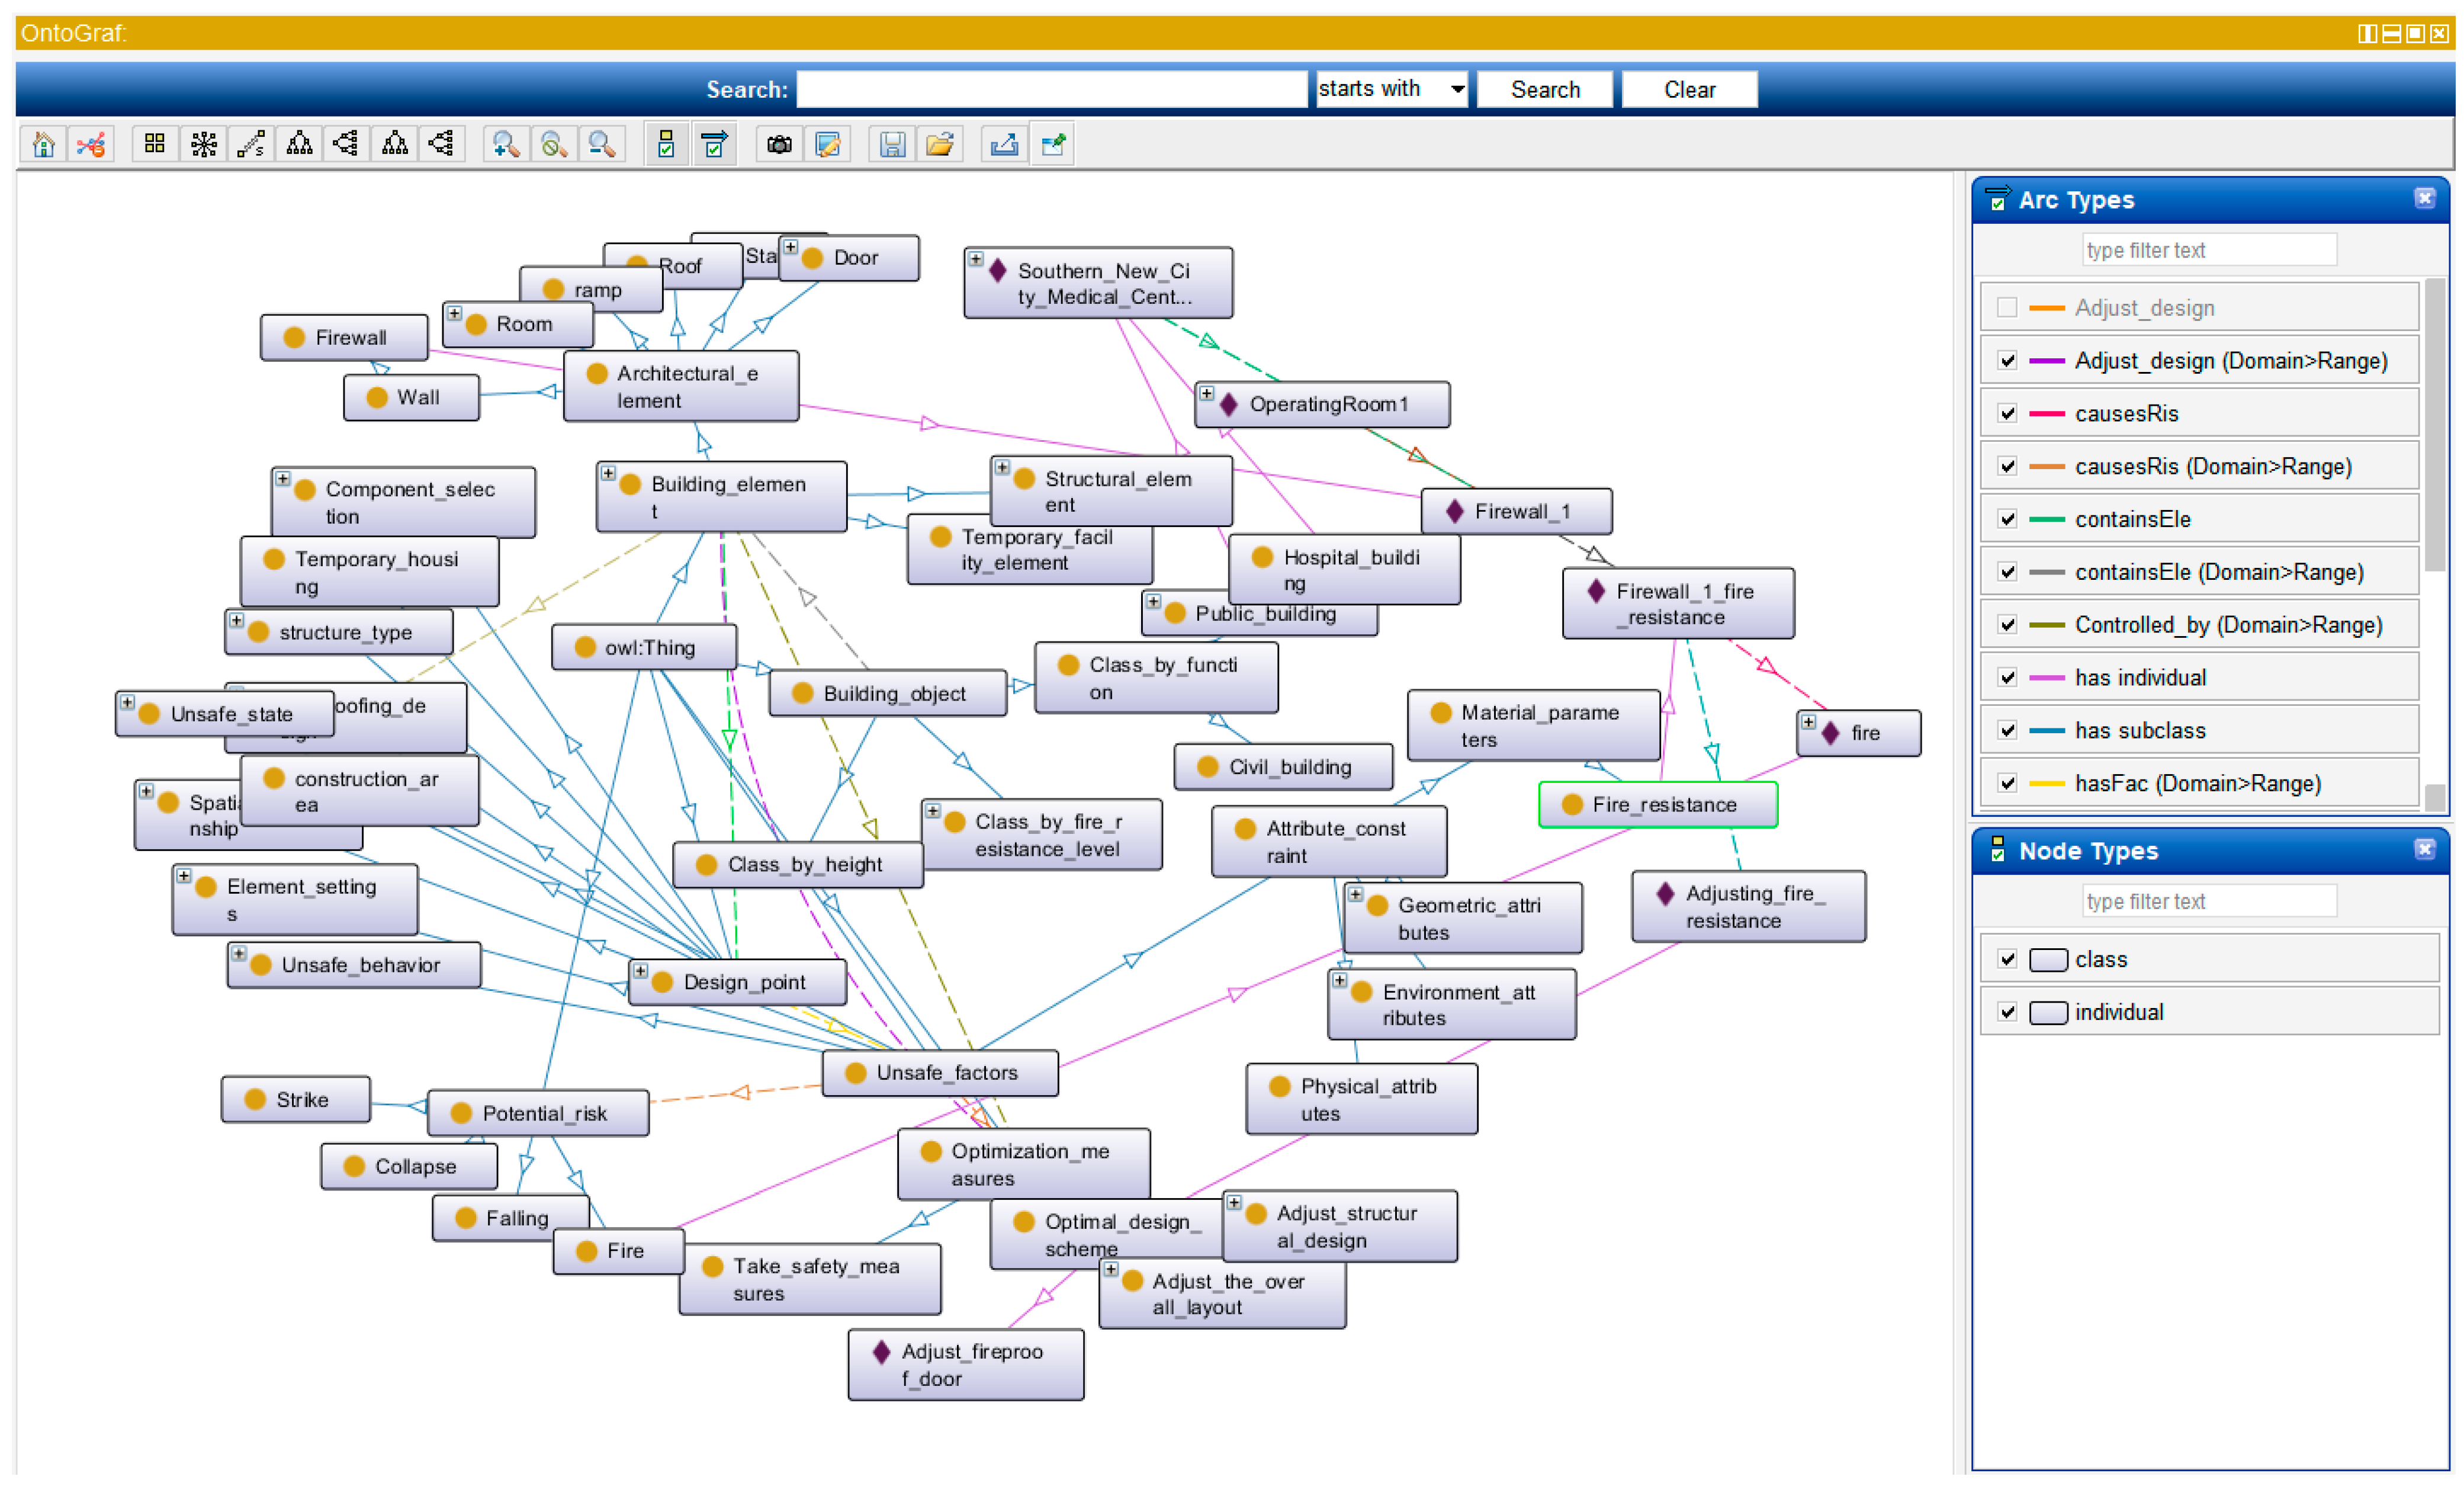The image size is (2464, 1486).
Task: Uncheck the causesRis arc type checkbox
Action: (2007, 413)
